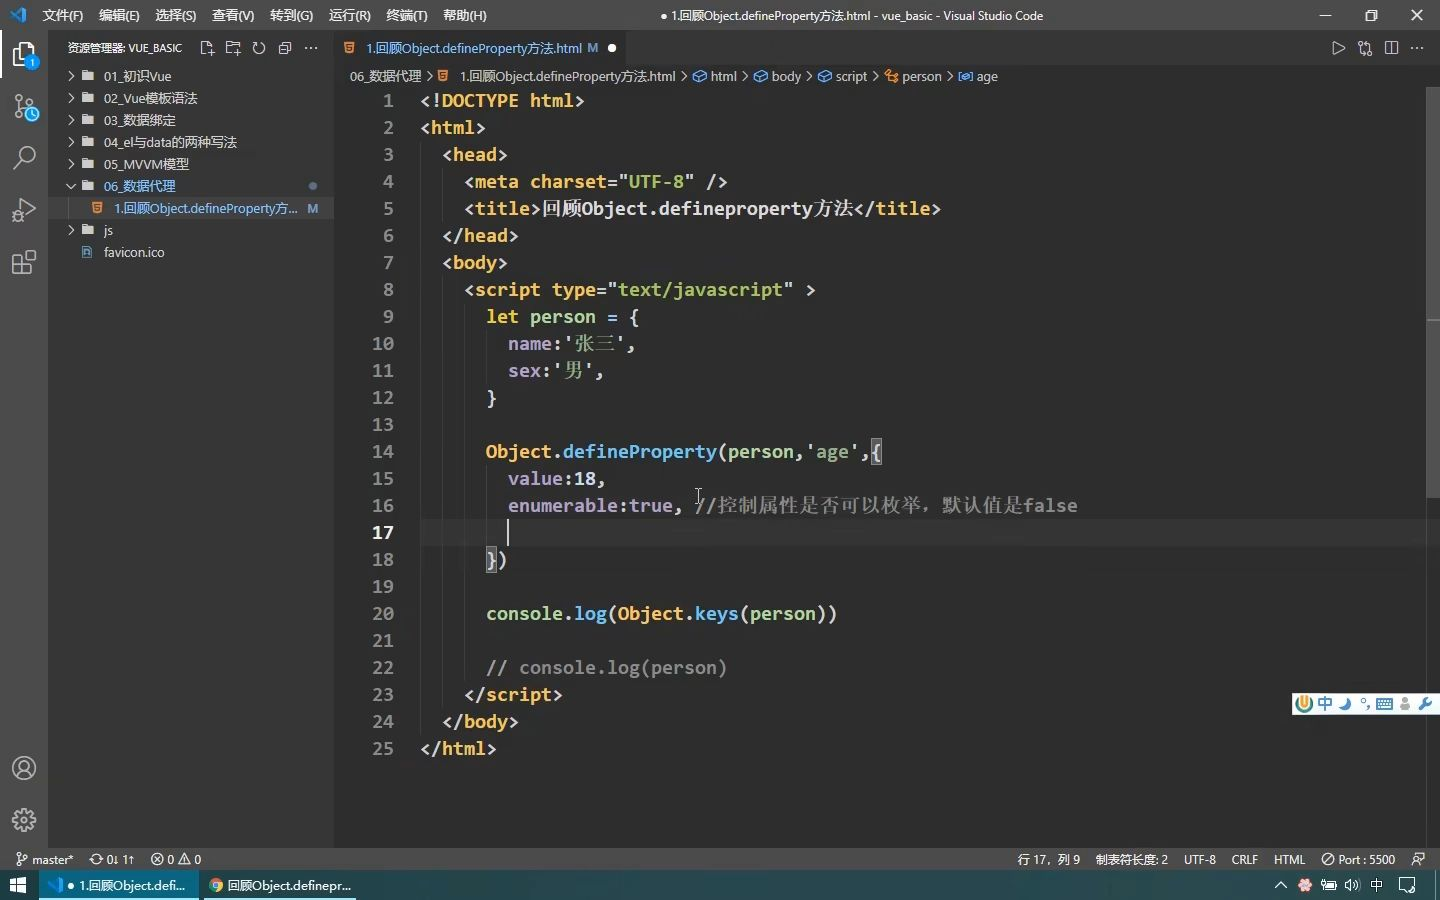Change encoding UTF-8 in status bar
This screenshot has width=1440, height=900.
[1200, 859]
